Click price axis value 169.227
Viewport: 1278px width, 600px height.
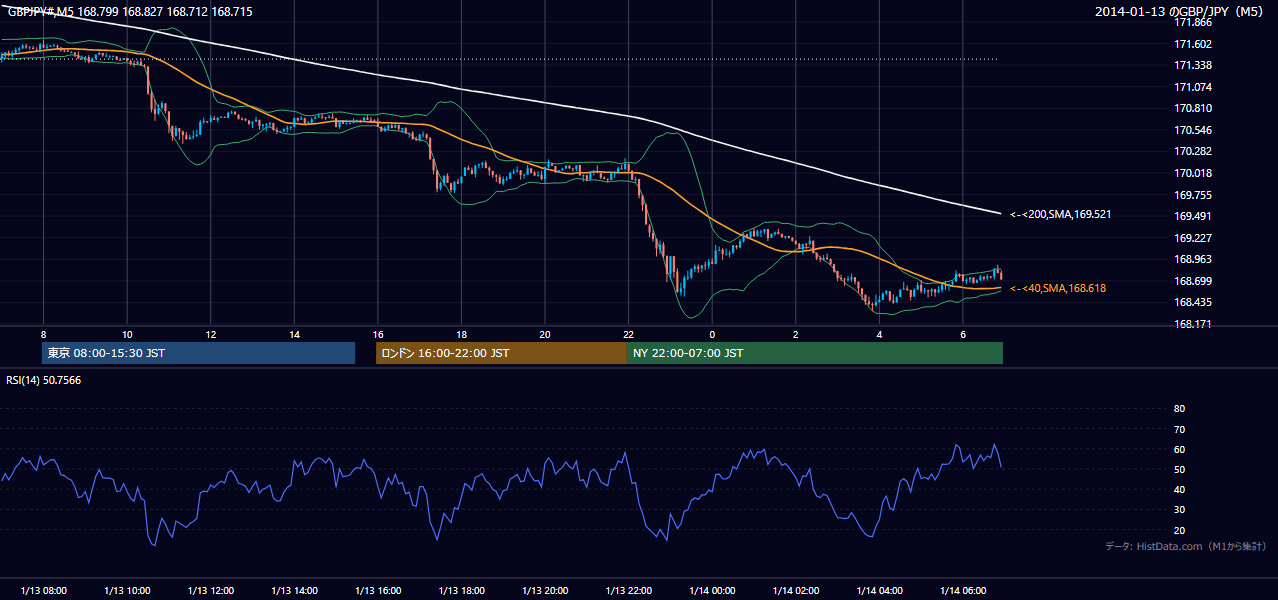coord(1192,238)
